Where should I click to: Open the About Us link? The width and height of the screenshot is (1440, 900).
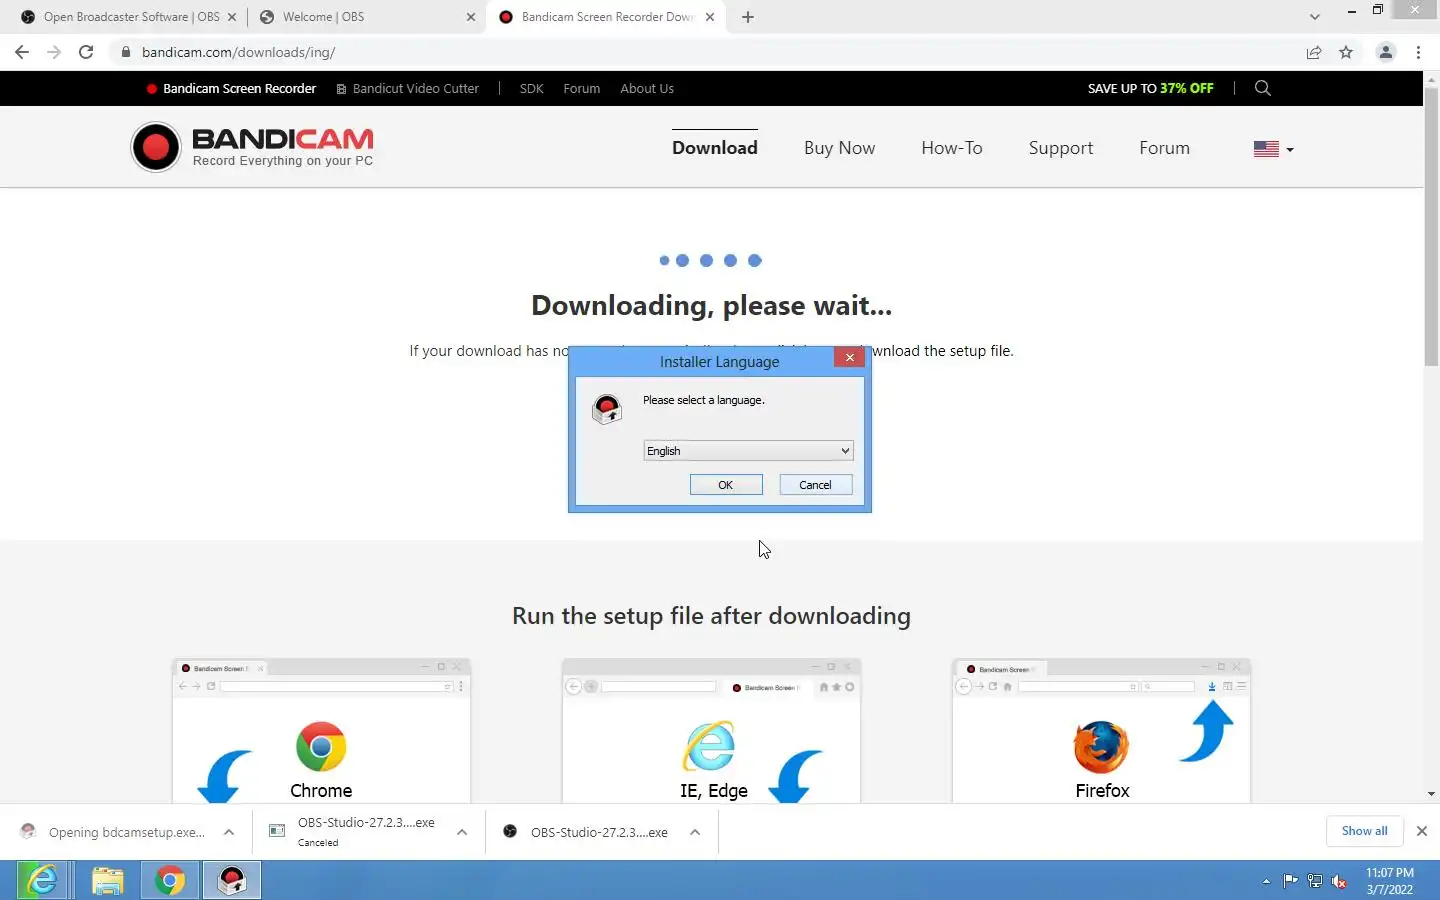click(647, 88)
